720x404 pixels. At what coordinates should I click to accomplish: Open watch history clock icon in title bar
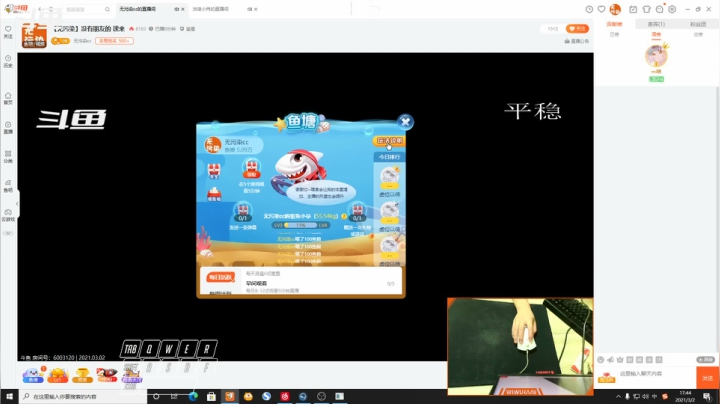tap(589, 9)
